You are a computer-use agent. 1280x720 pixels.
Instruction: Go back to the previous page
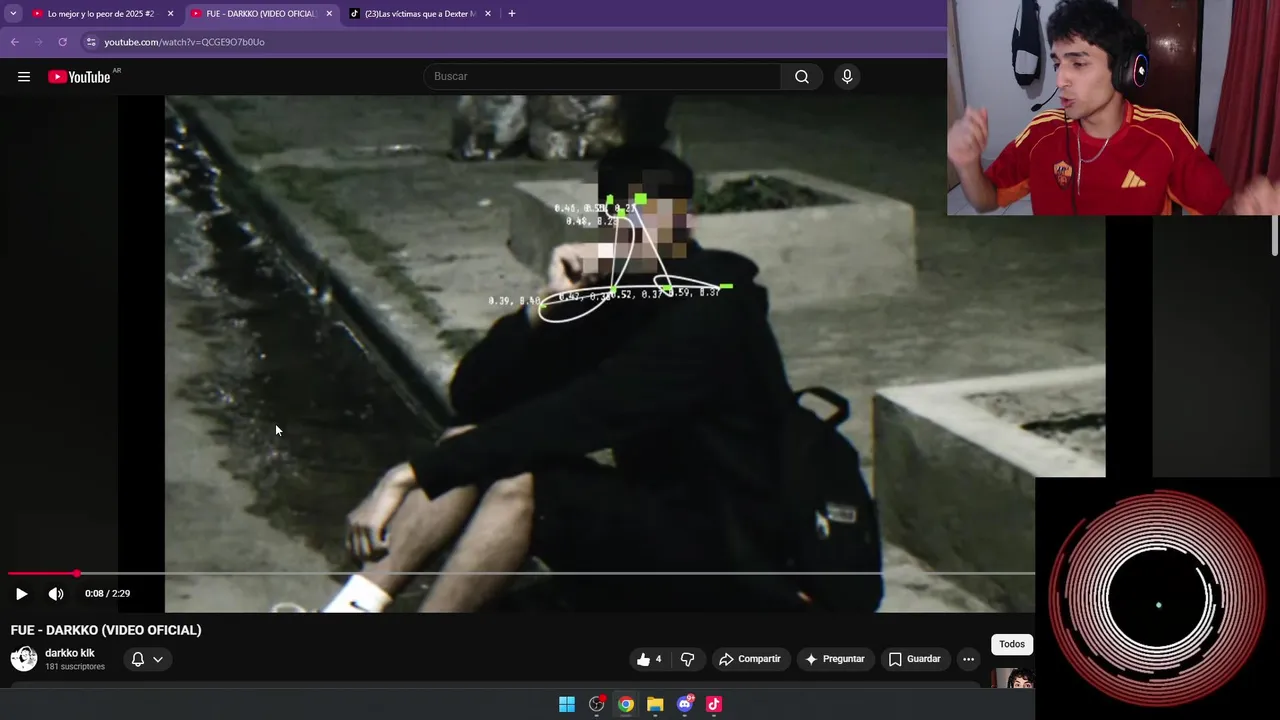(x=15, y=42)
